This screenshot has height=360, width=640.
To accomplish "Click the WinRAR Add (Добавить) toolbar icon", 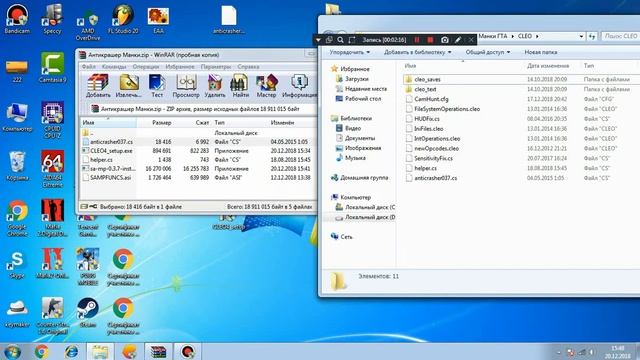I will coord(98,86).
